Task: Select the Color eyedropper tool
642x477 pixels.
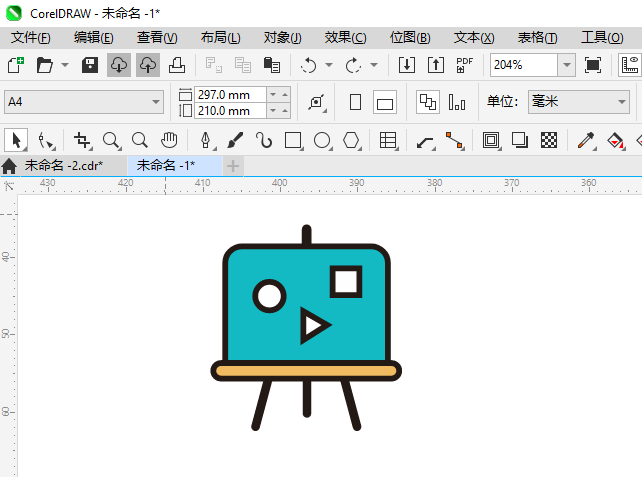Action: [x=586, y=140]
